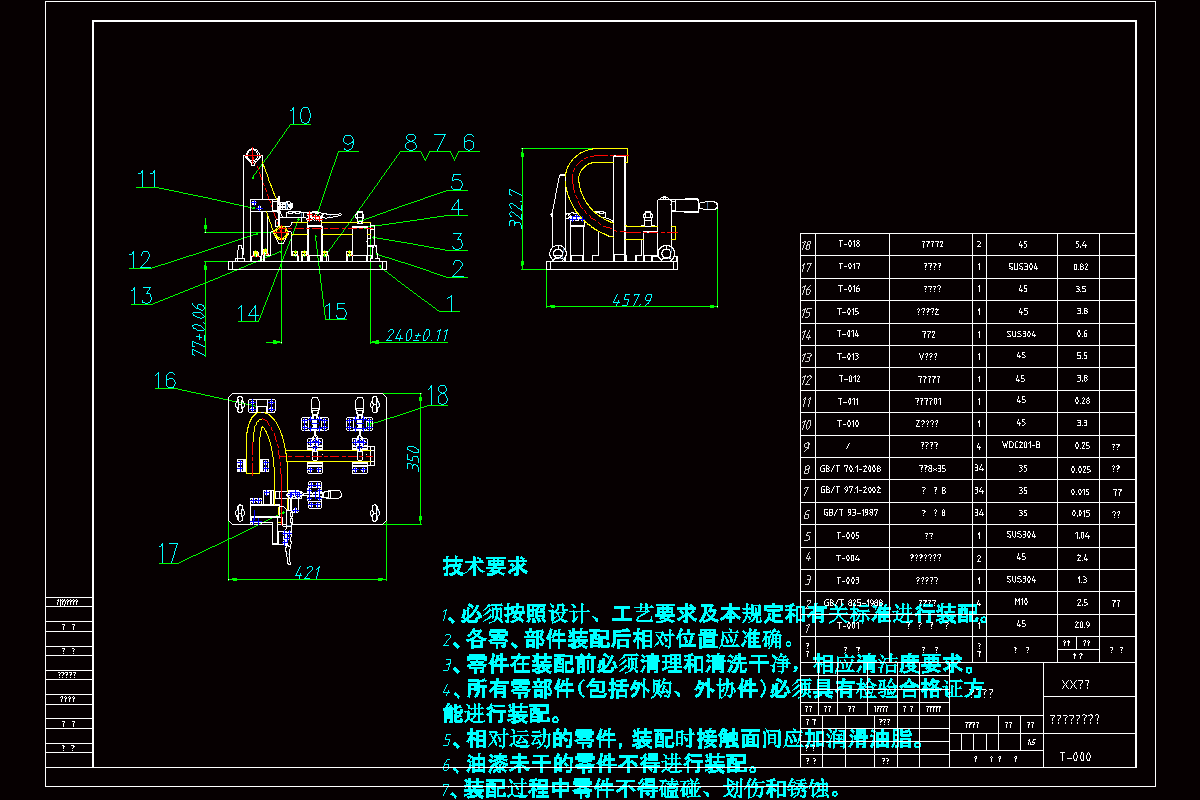The height and width of the screenshot is (800, 1200).
Task: Click the M10 material cell
Action: [1022, 602]
